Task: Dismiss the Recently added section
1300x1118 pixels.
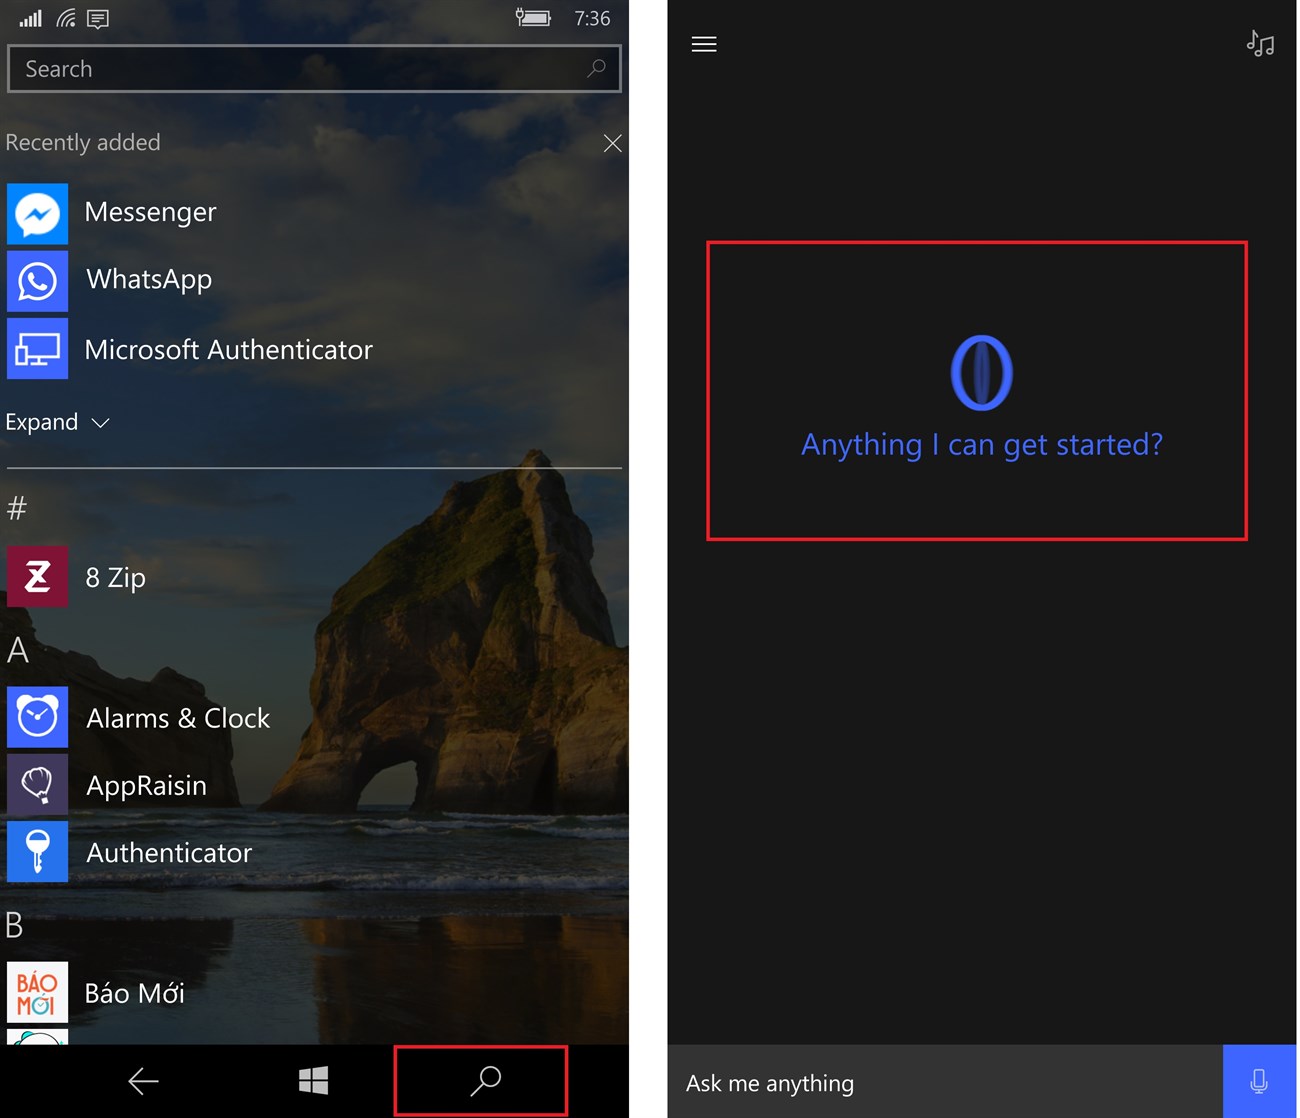Action: (x=612, y=143)
